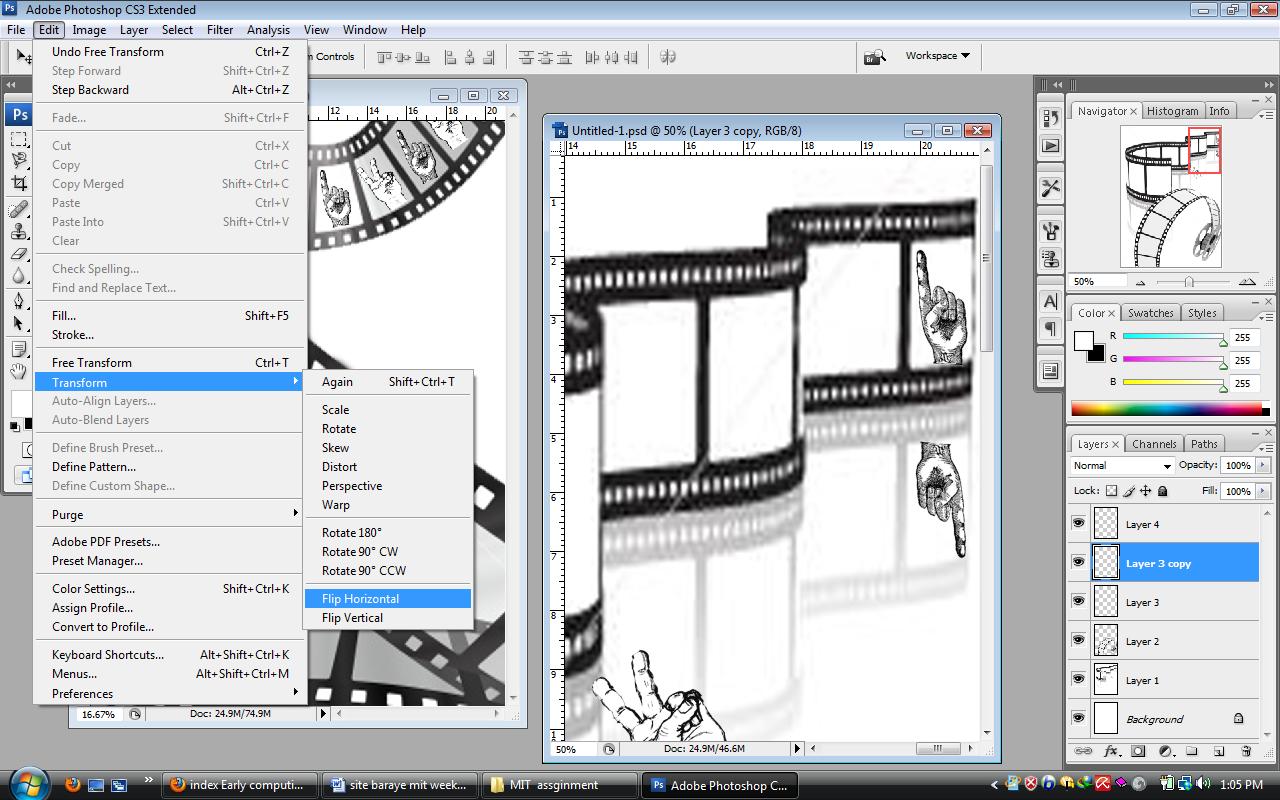This screenshot has height=800, width=1280.
Task: Click the Navigator thumbnail preview
Action: (x=1172, y=197)
